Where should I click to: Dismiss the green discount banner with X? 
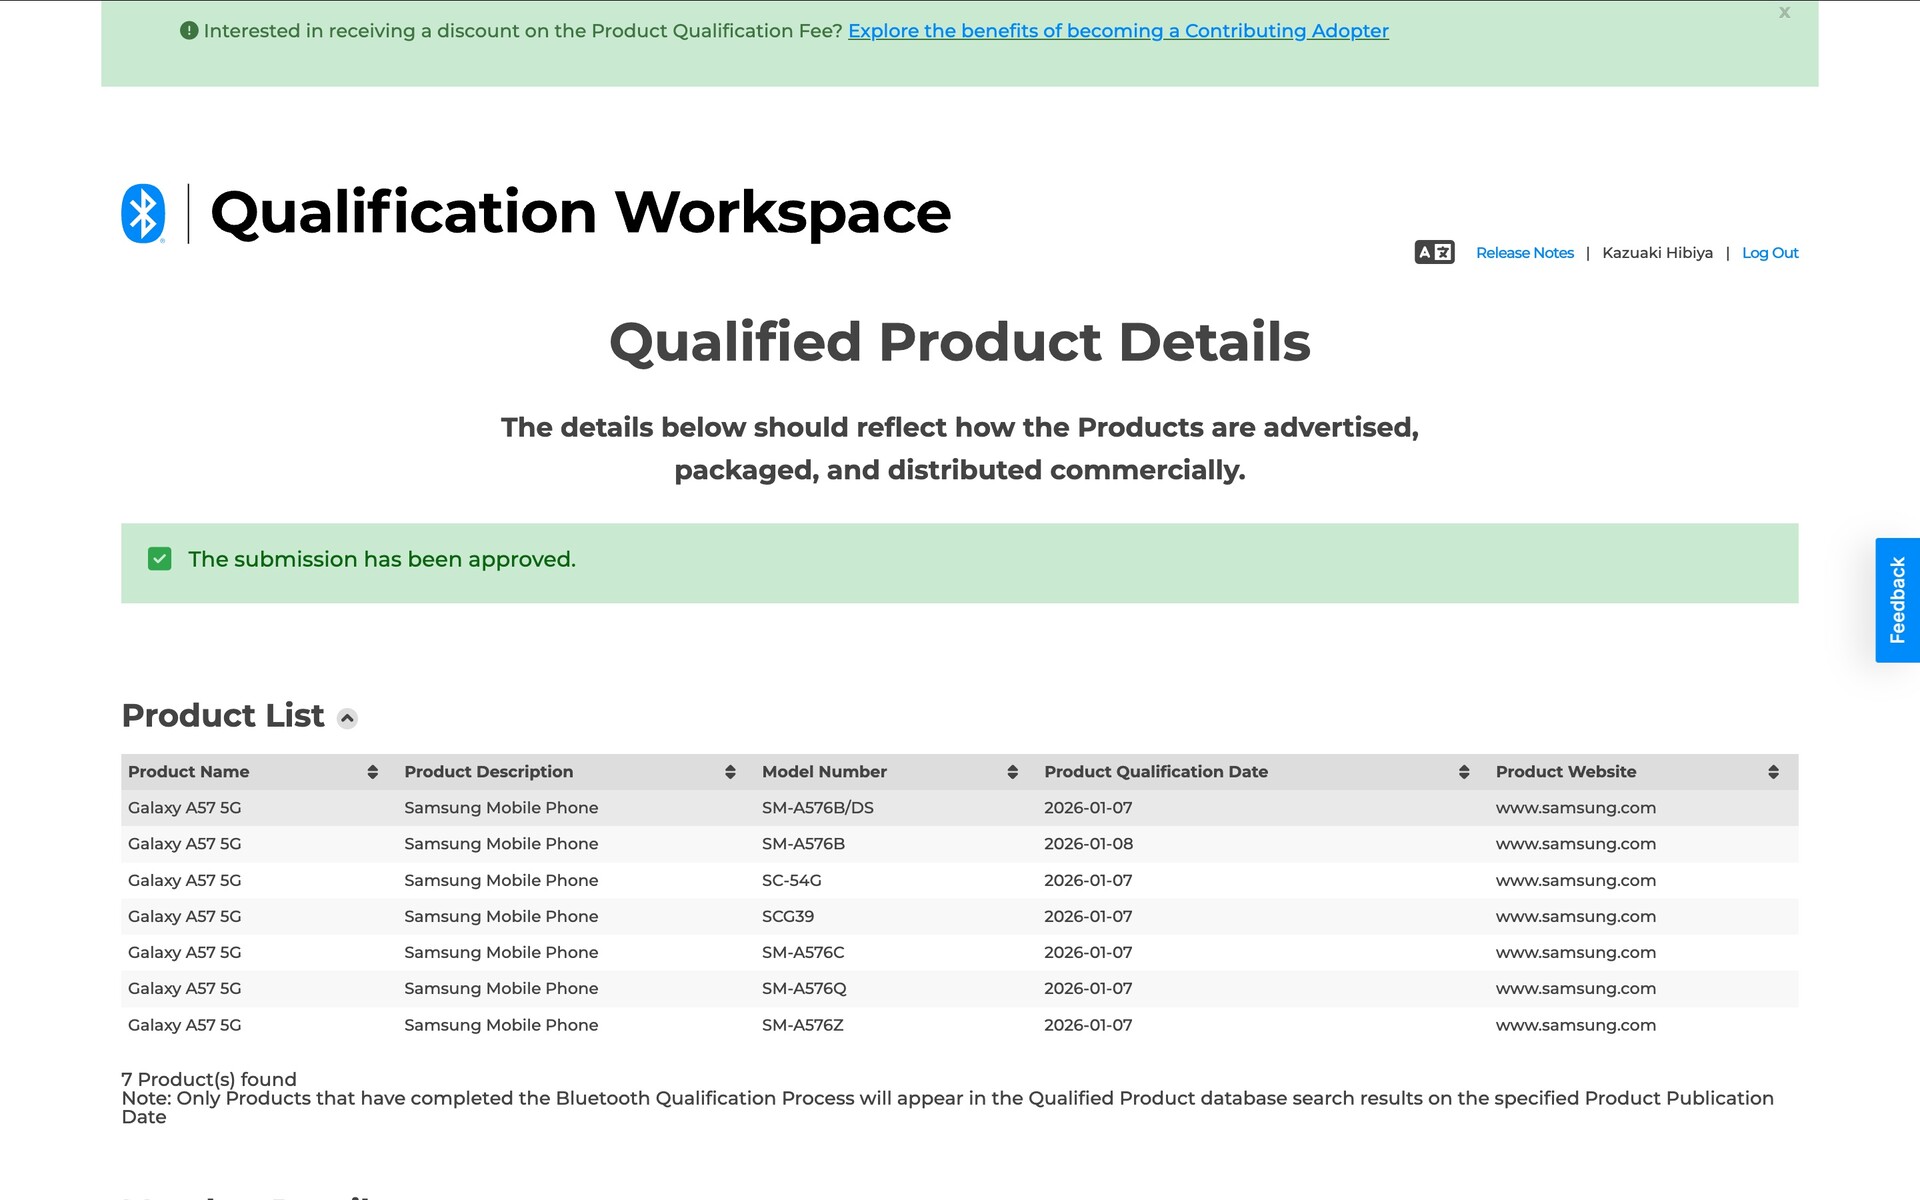click(x=1784, y=13)
